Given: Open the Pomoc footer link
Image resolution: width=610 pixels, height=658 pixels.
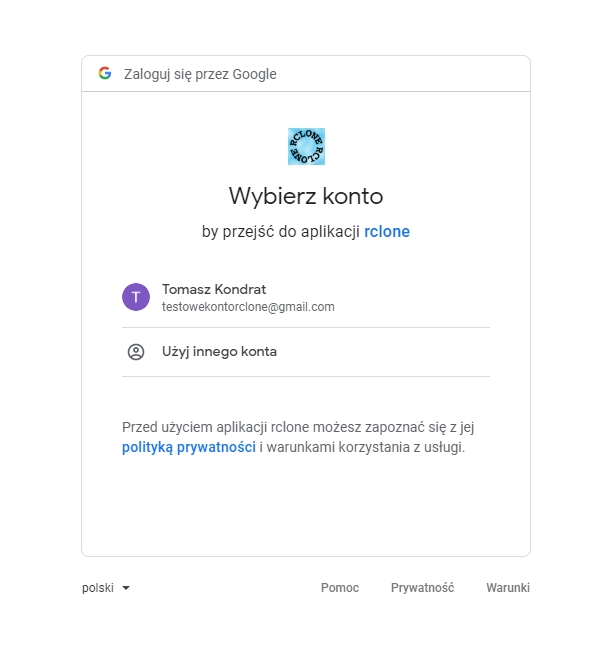Looking at the screenshot, I should 340,588.
